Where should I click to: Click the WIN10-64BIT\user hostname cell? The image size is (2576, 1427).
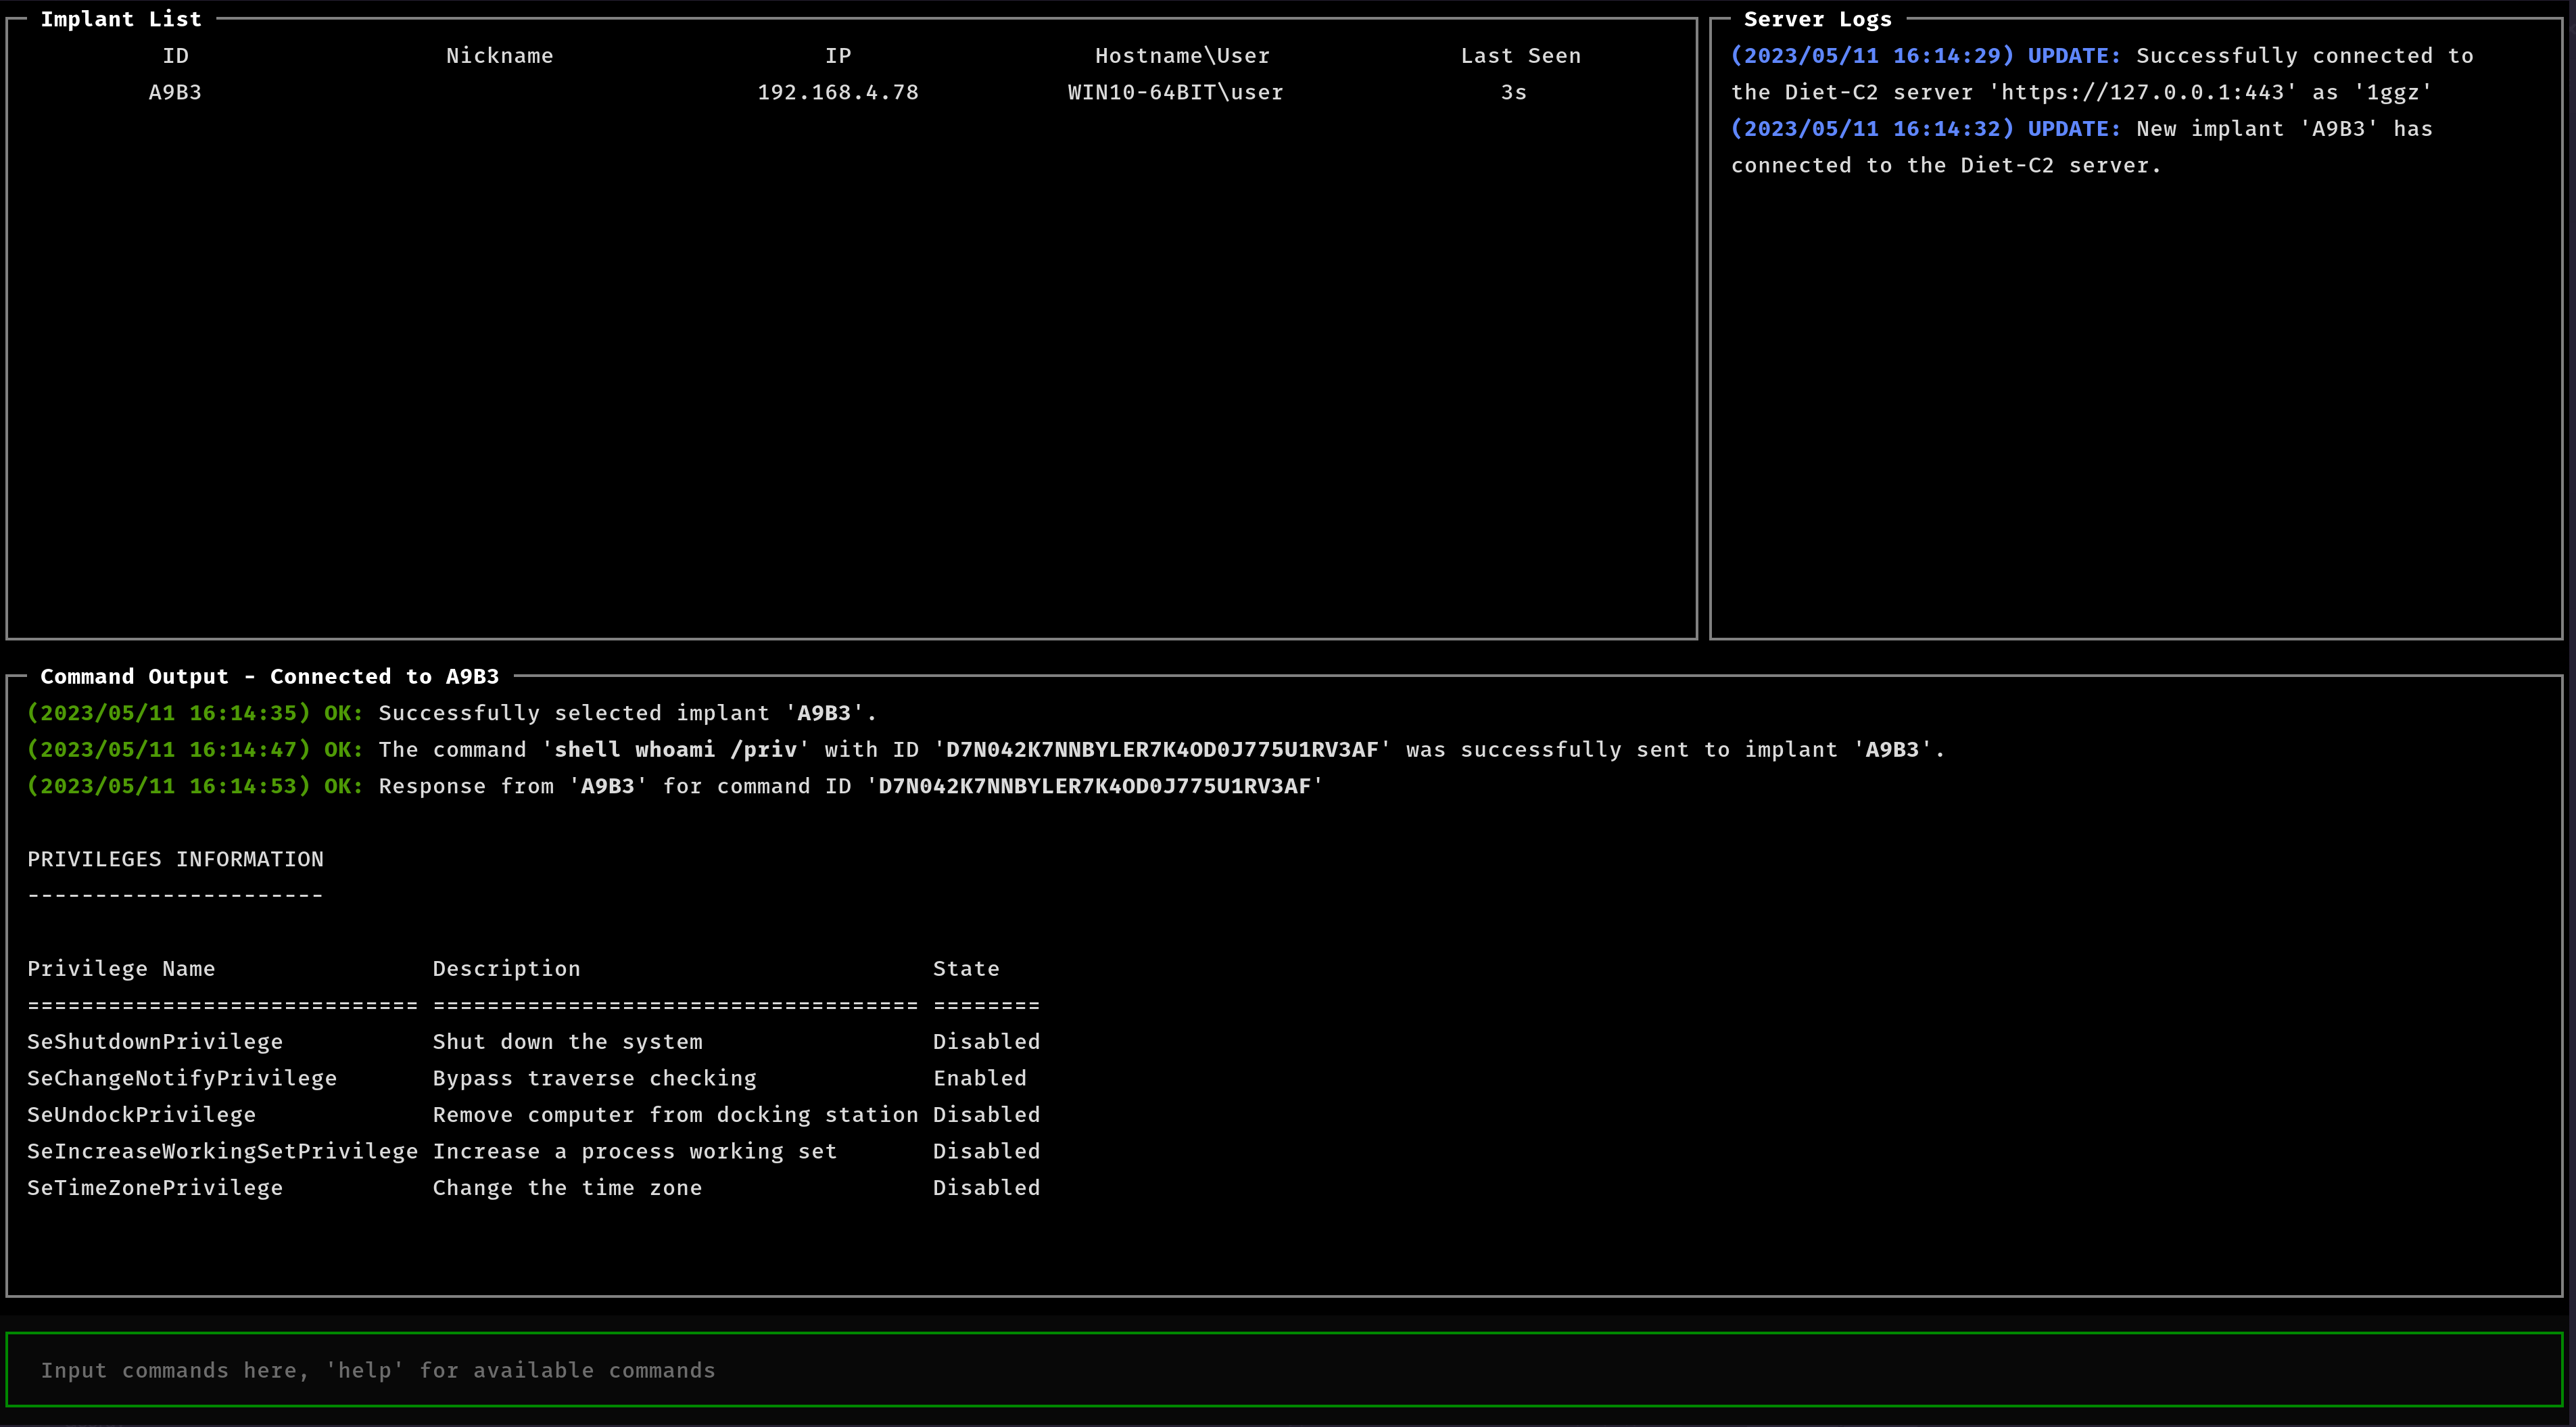pyautogui.click(x=1175, y=92)
